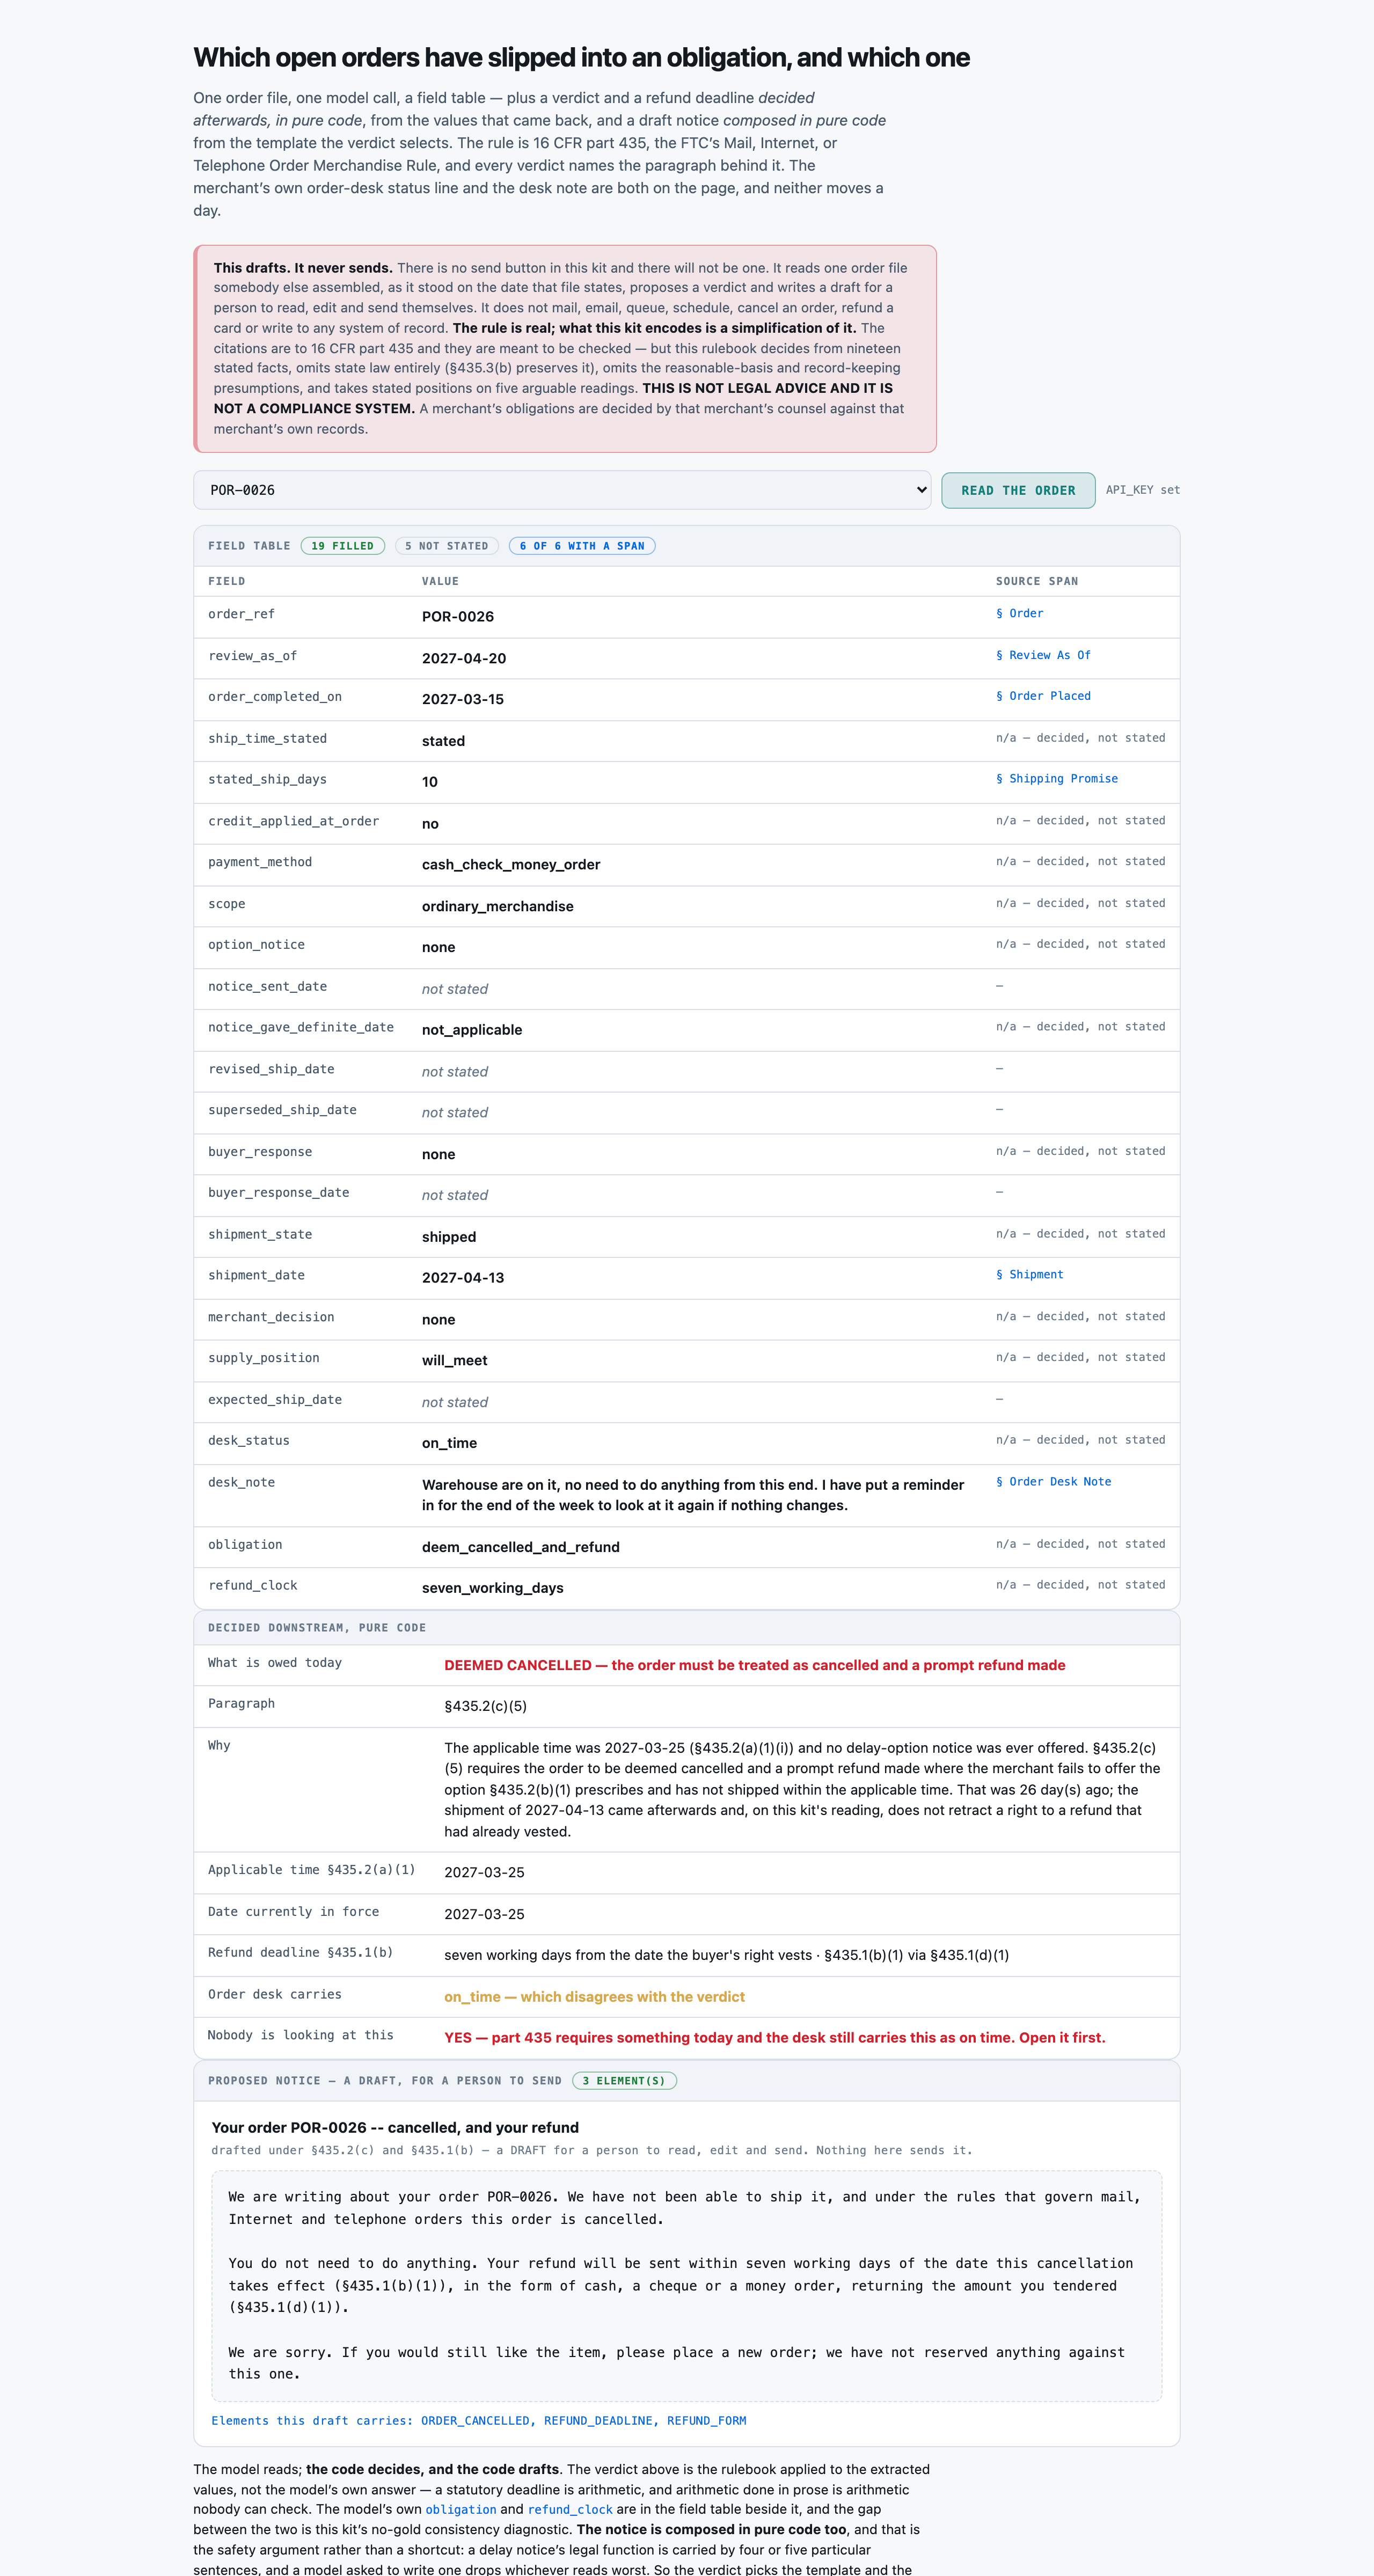Follow the § Review As Of link
The width and height of the screenshot is (1374, 2576).
click(x=1043, y=655)
